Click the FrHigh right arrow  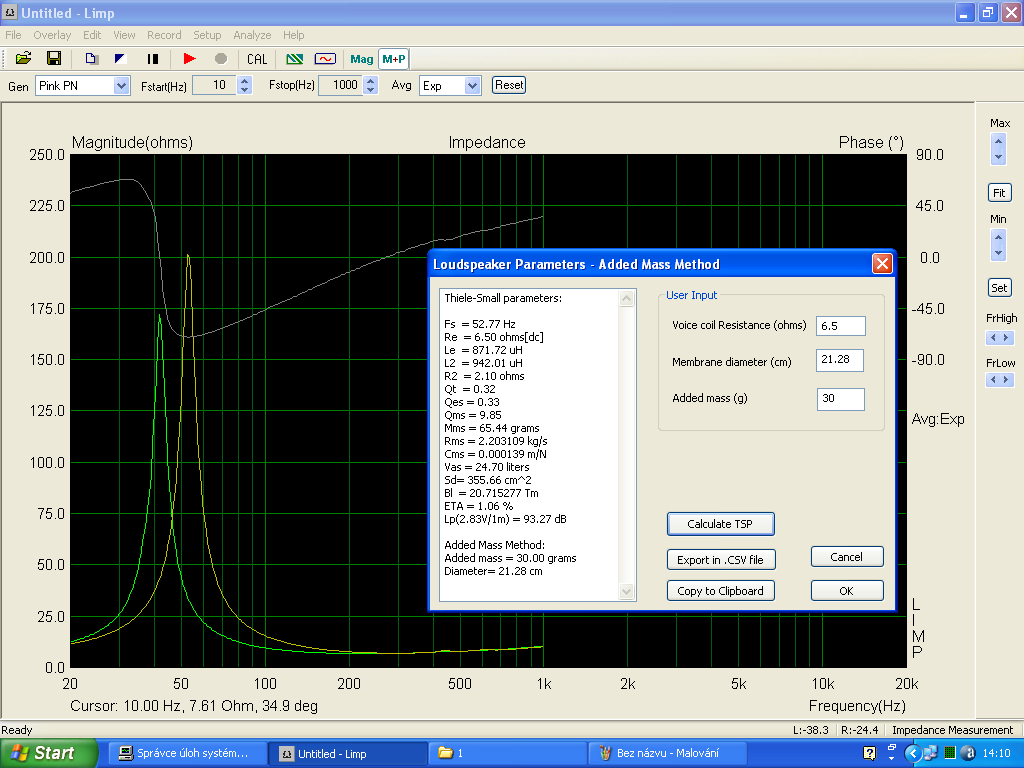(1006, 338)
